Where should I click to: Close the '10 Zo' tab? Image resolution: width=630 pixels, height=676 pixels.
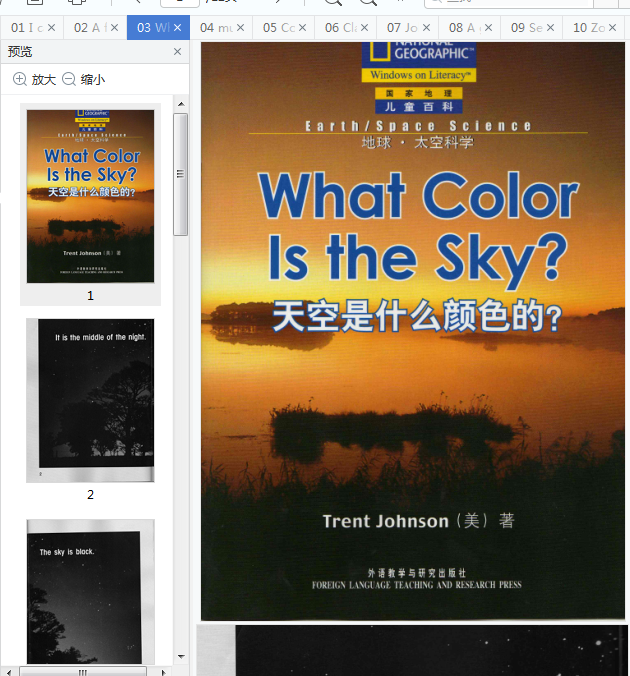tap(612, 28)
